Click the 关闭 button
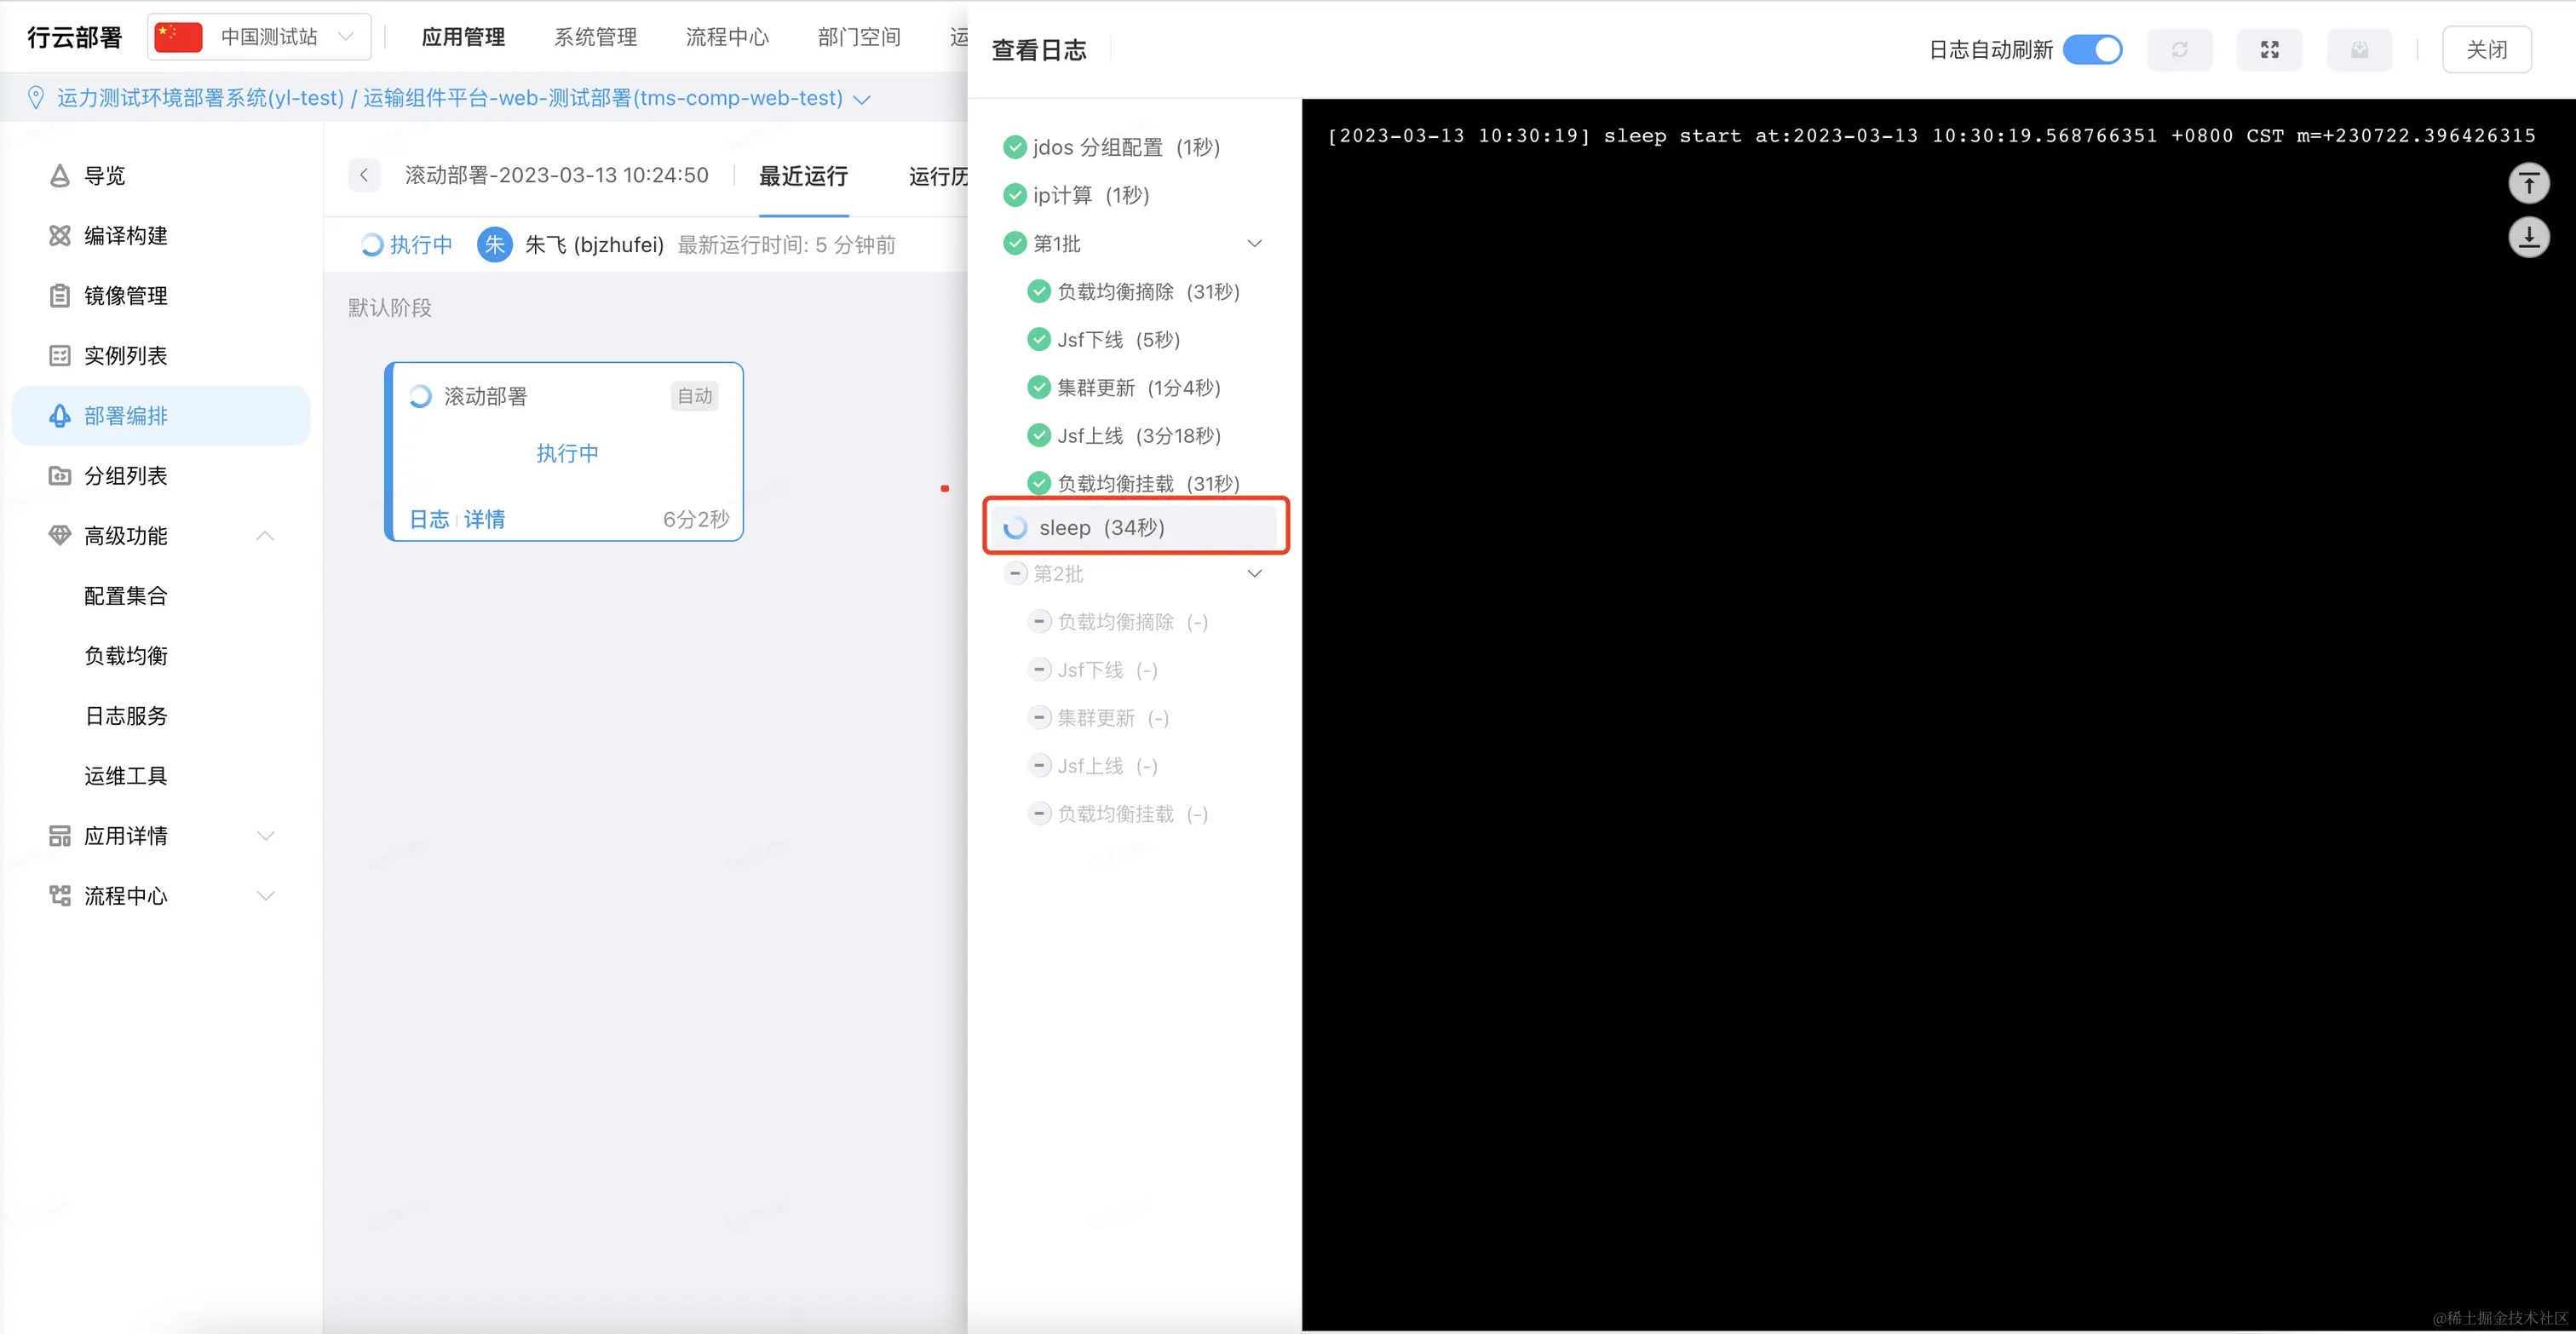This screenshot has width=2576, height=1334. [2486, 50]
